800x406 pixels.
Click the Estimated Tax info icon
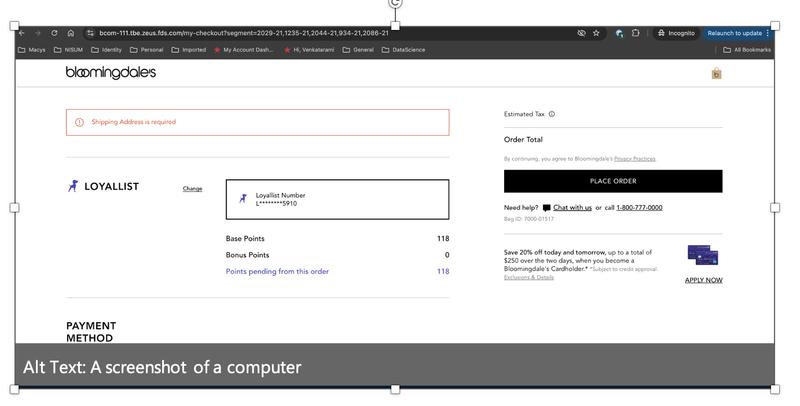[x=552, y=114]
